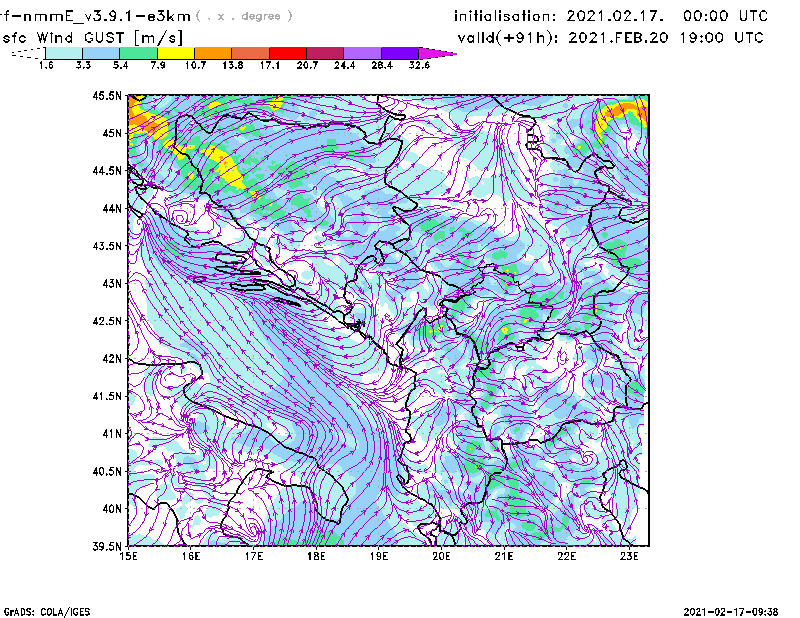Click the 16E longitude label
The height and width of the screenshot is (618, 800).
click(x=191, y=556)
